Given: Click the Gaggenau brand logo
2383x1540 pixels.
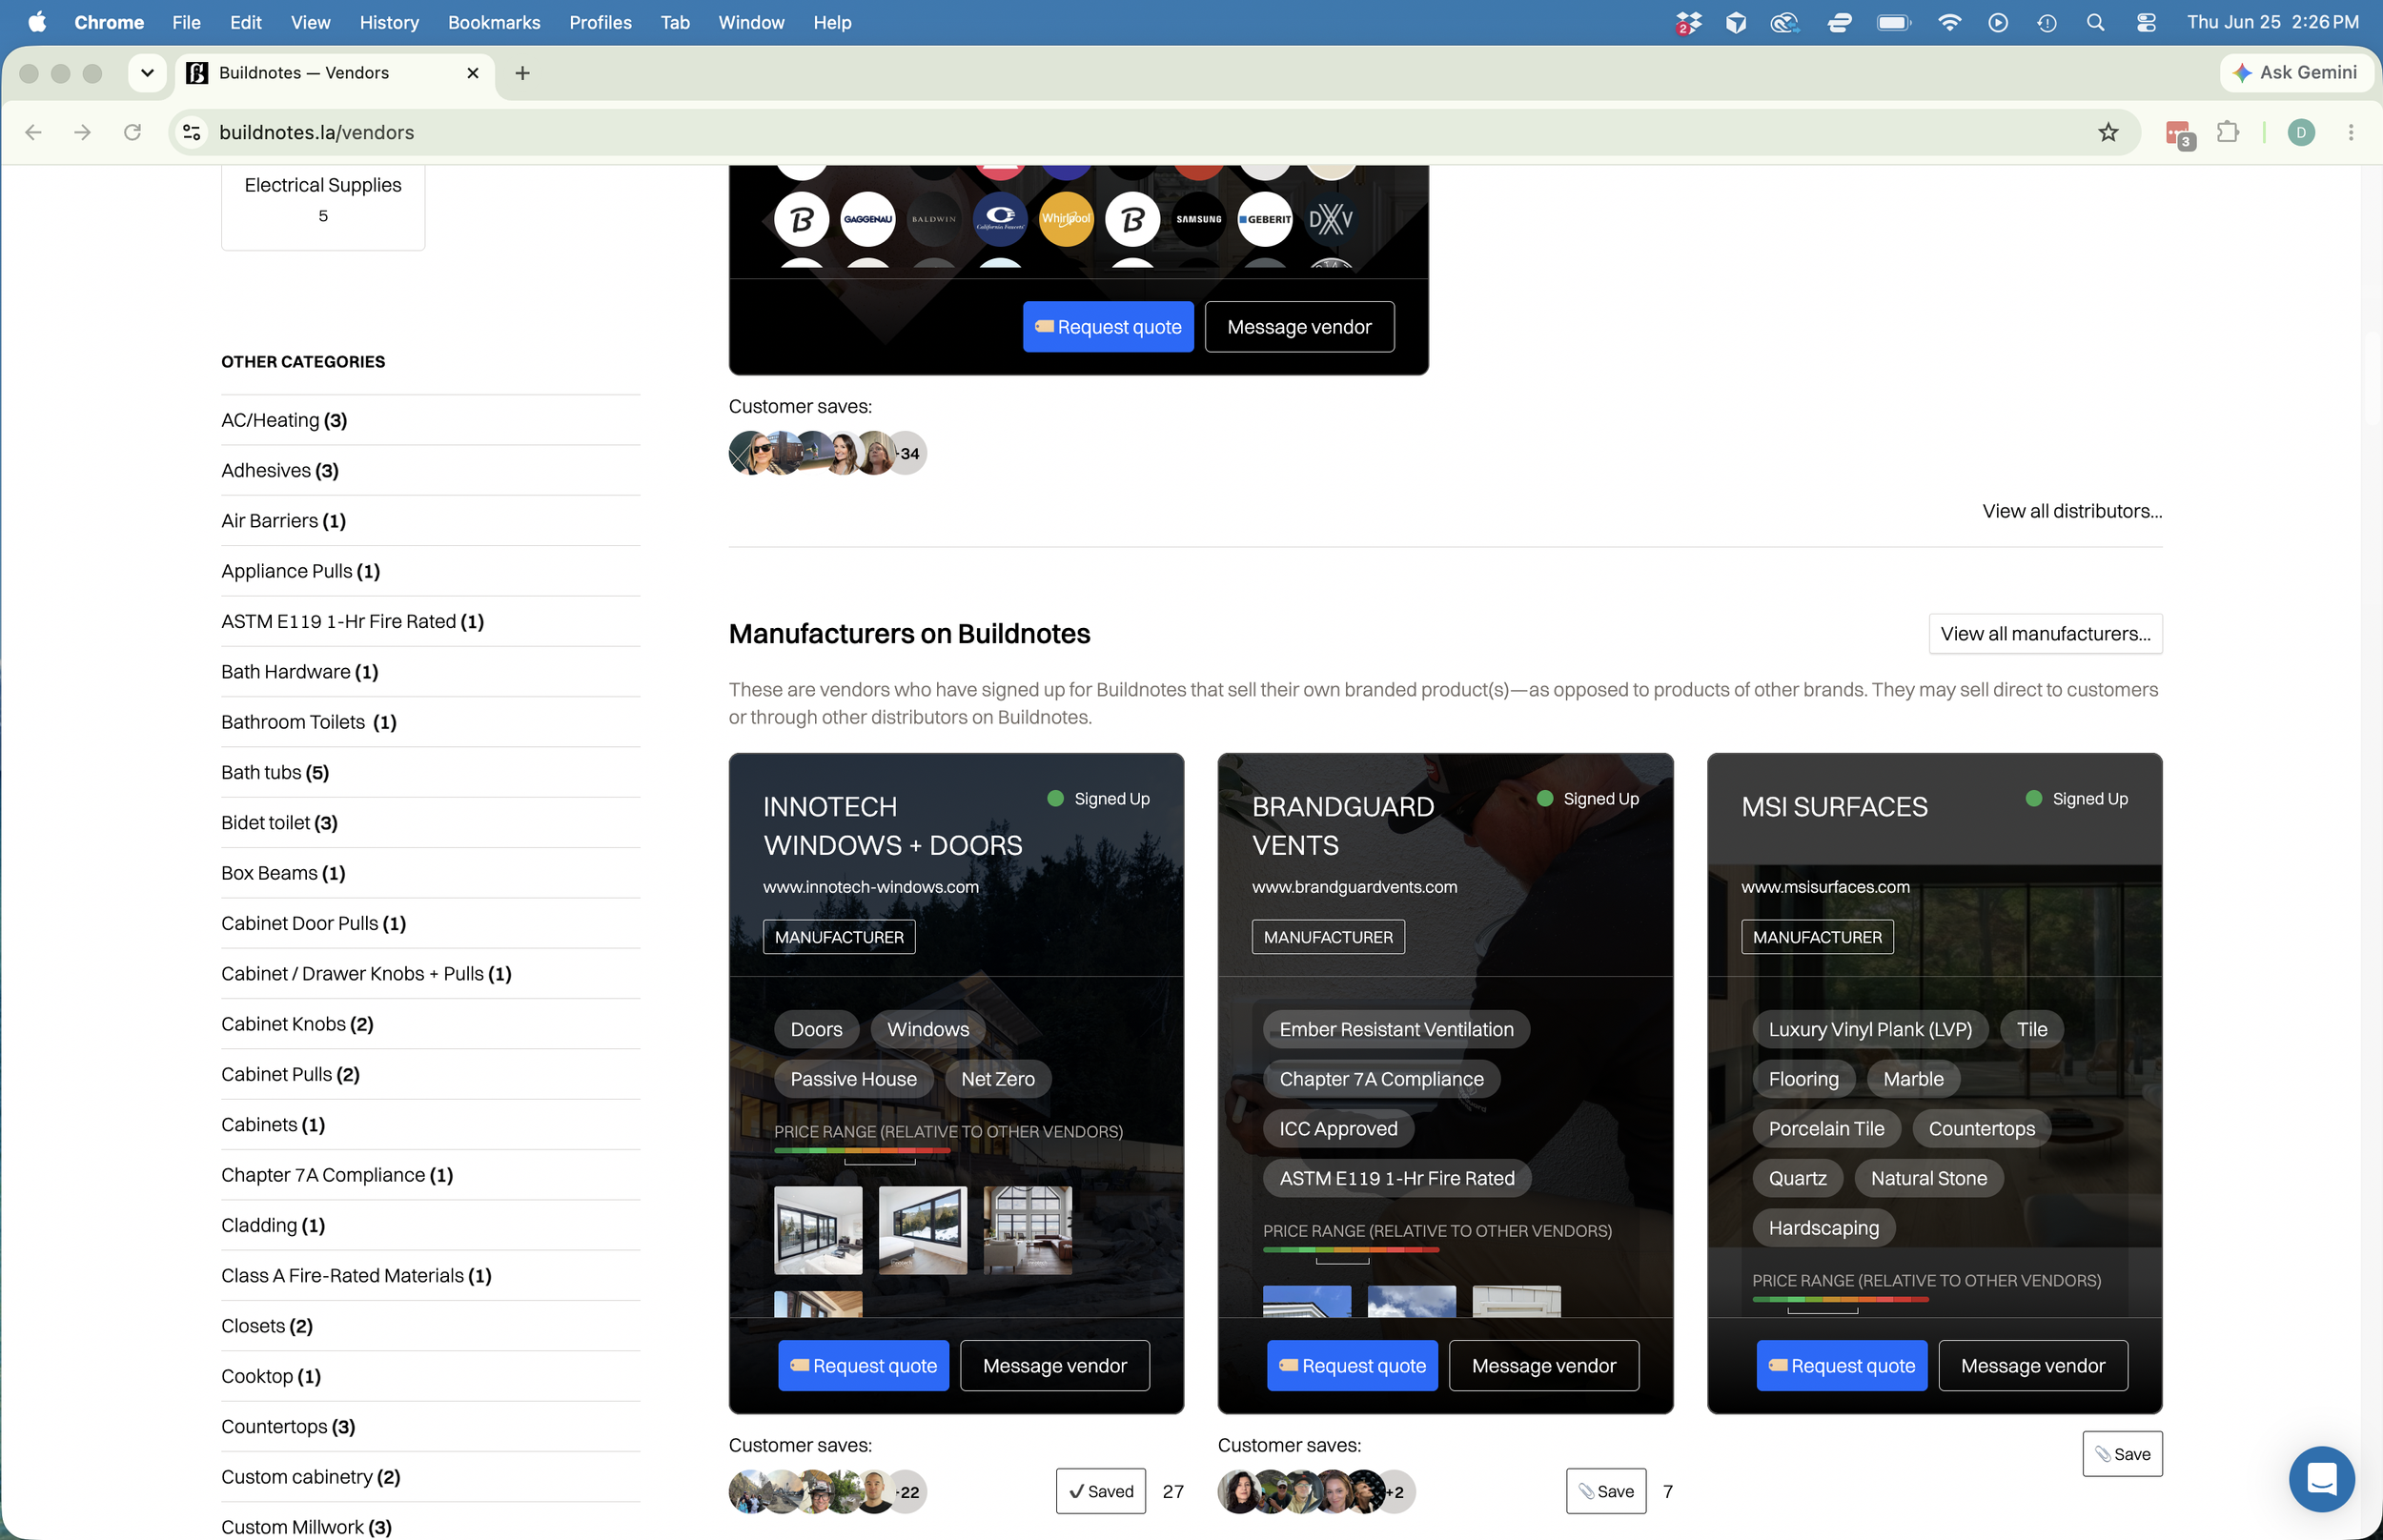Looking at the screenshot, I should coord(867,219).
